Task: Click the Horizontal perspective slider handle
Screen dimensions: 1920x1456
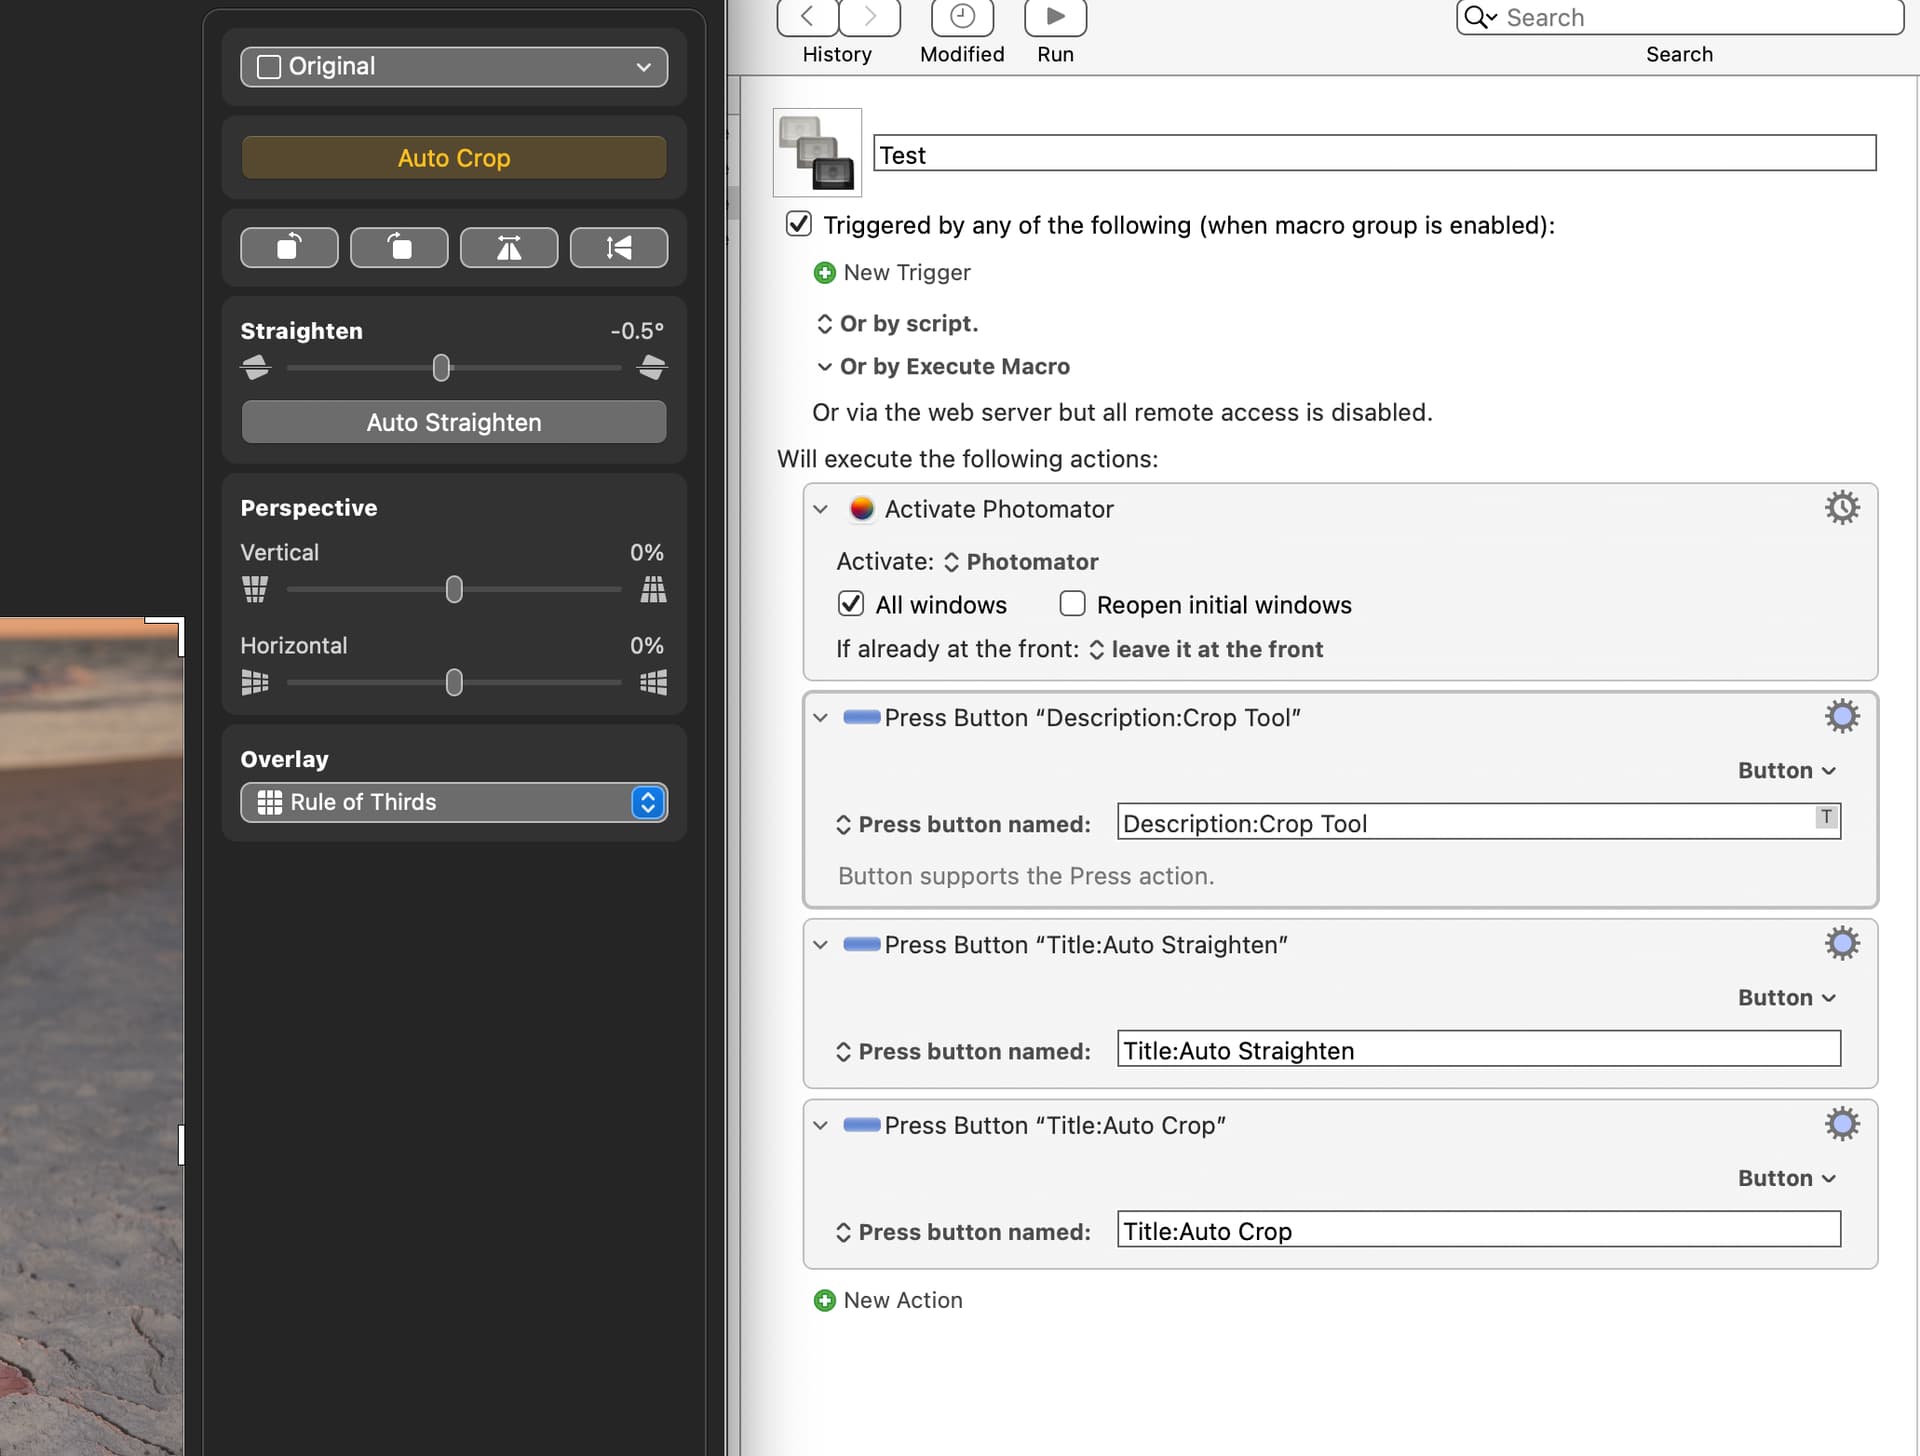Action: pyautogui.click(x=454, y=683)
